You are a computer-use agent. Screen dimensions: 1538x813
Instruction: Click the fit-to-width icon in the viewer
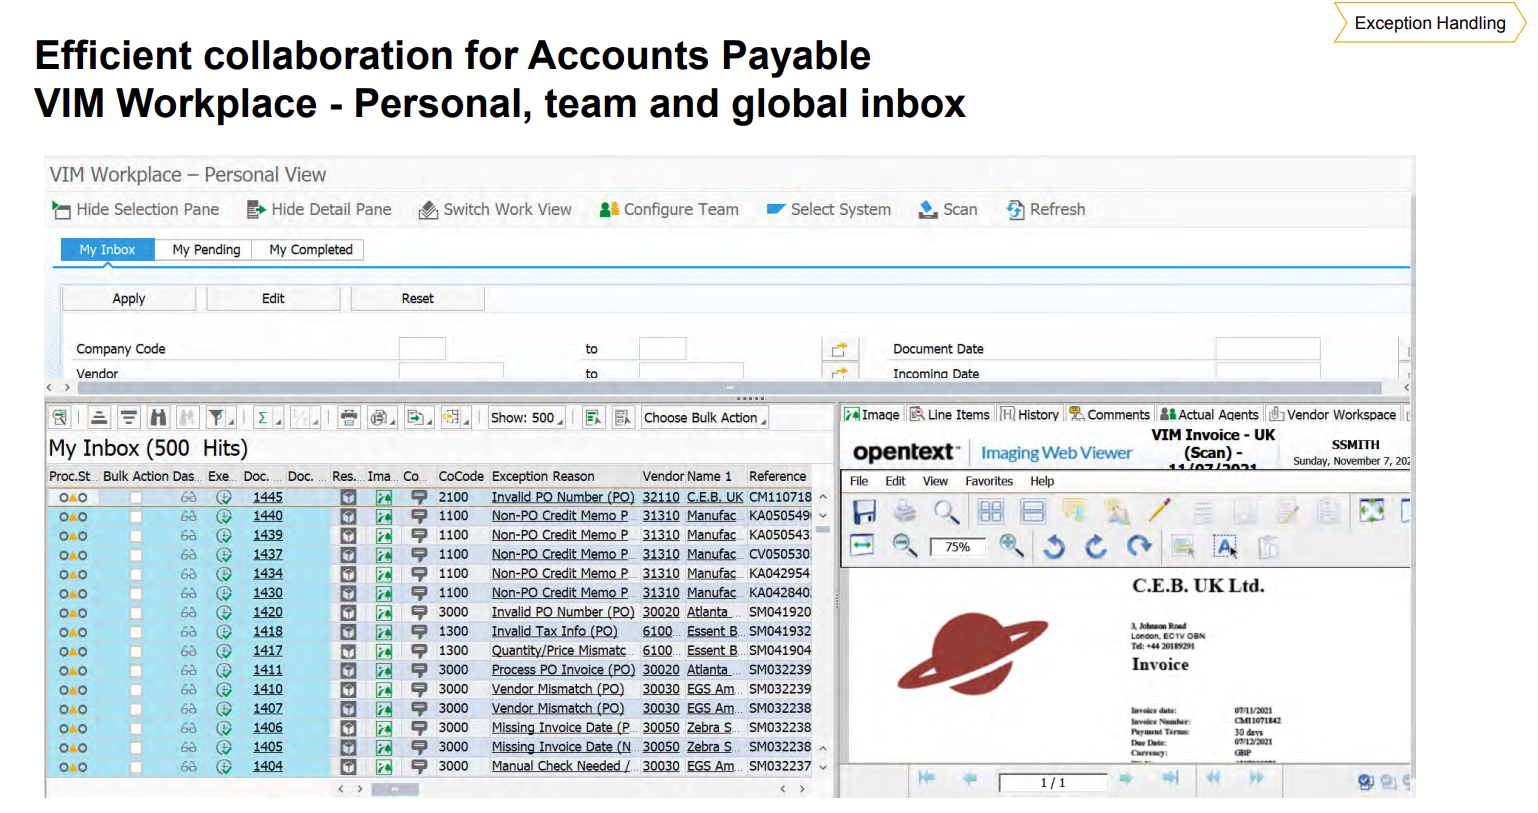(862, 545)
